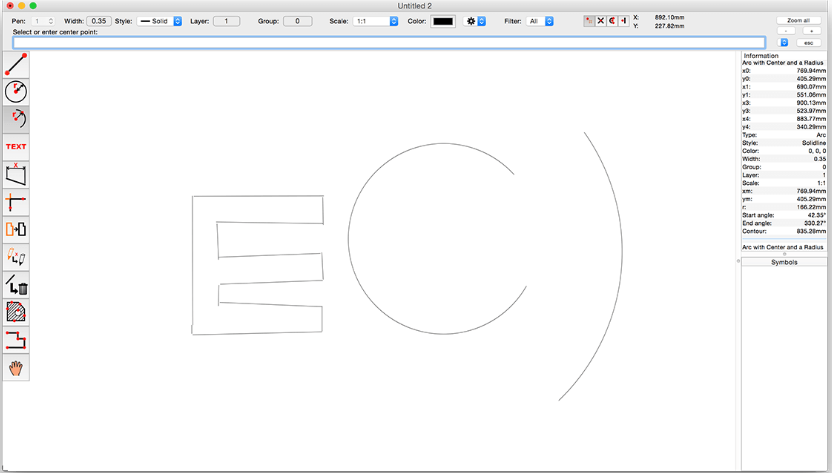Image resolution: width=832 pixels, height=473 pixels.
Task: Click the Zoom all button
Action: [798, 20]
